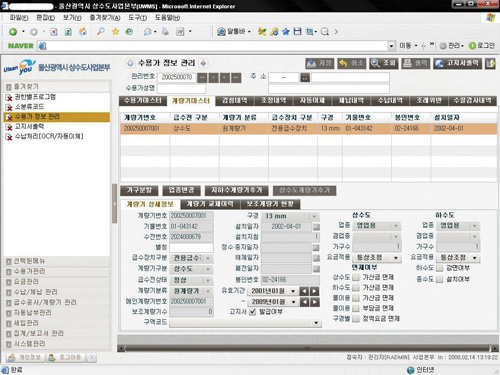Open the browser Mail icon

point(147,32)
